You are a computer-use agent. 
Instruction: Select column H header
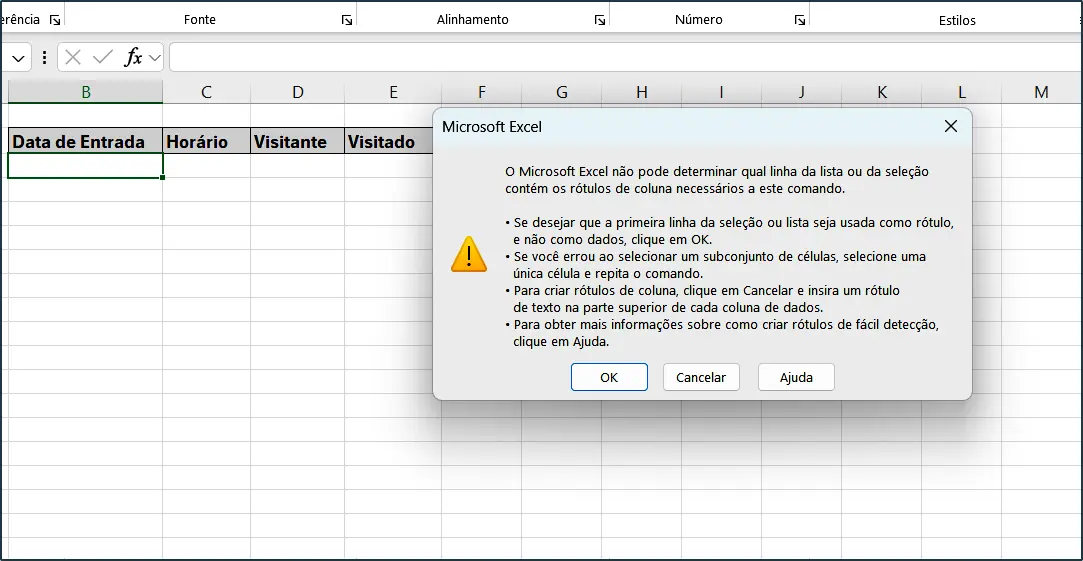pyautogui.click(x=642, y=92)
